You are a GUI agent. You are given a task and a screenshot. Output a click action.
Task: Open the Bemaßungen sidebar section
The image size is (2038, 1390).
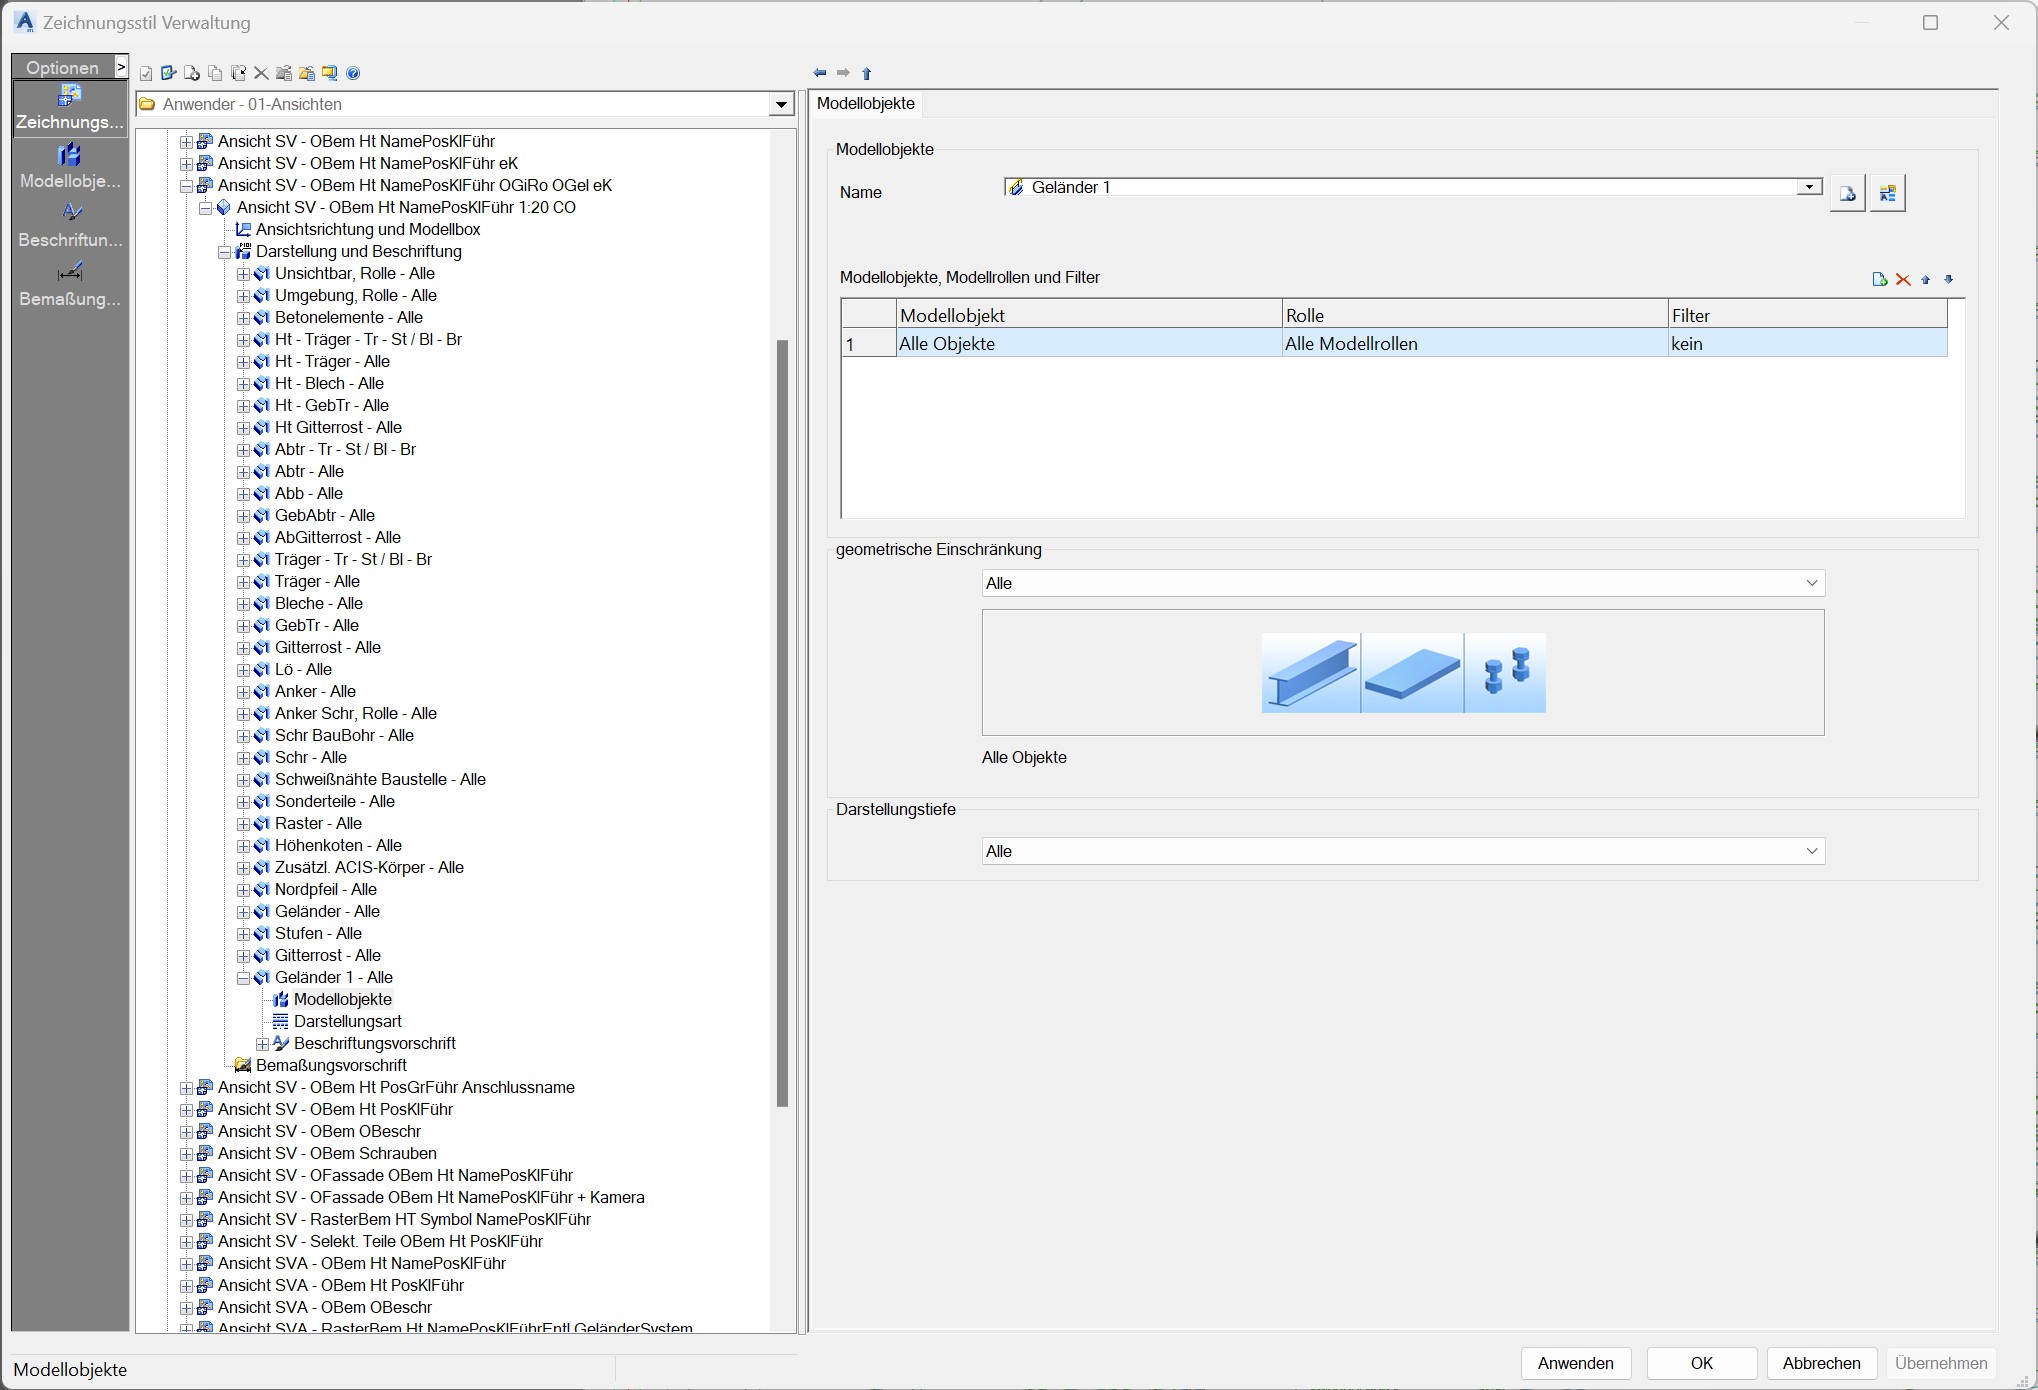[70, 285]
